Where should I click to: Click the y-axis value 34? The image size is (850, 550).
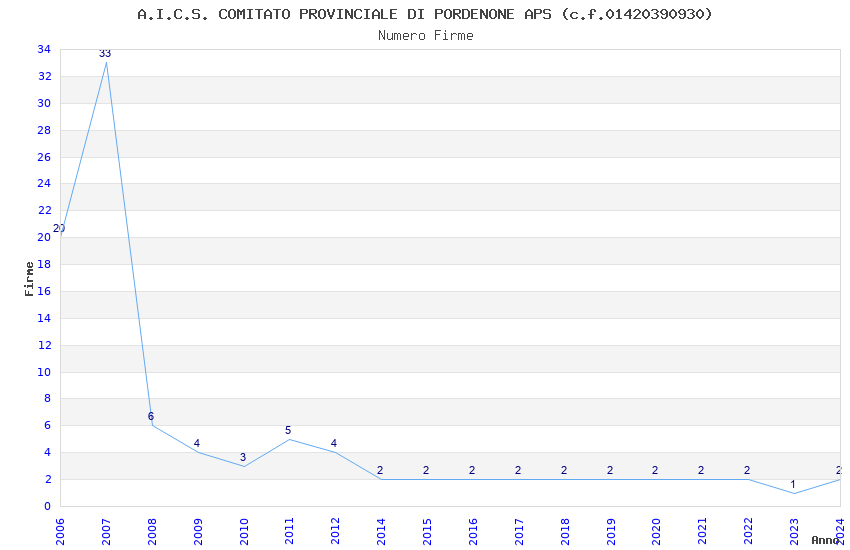tap(44, 49)
